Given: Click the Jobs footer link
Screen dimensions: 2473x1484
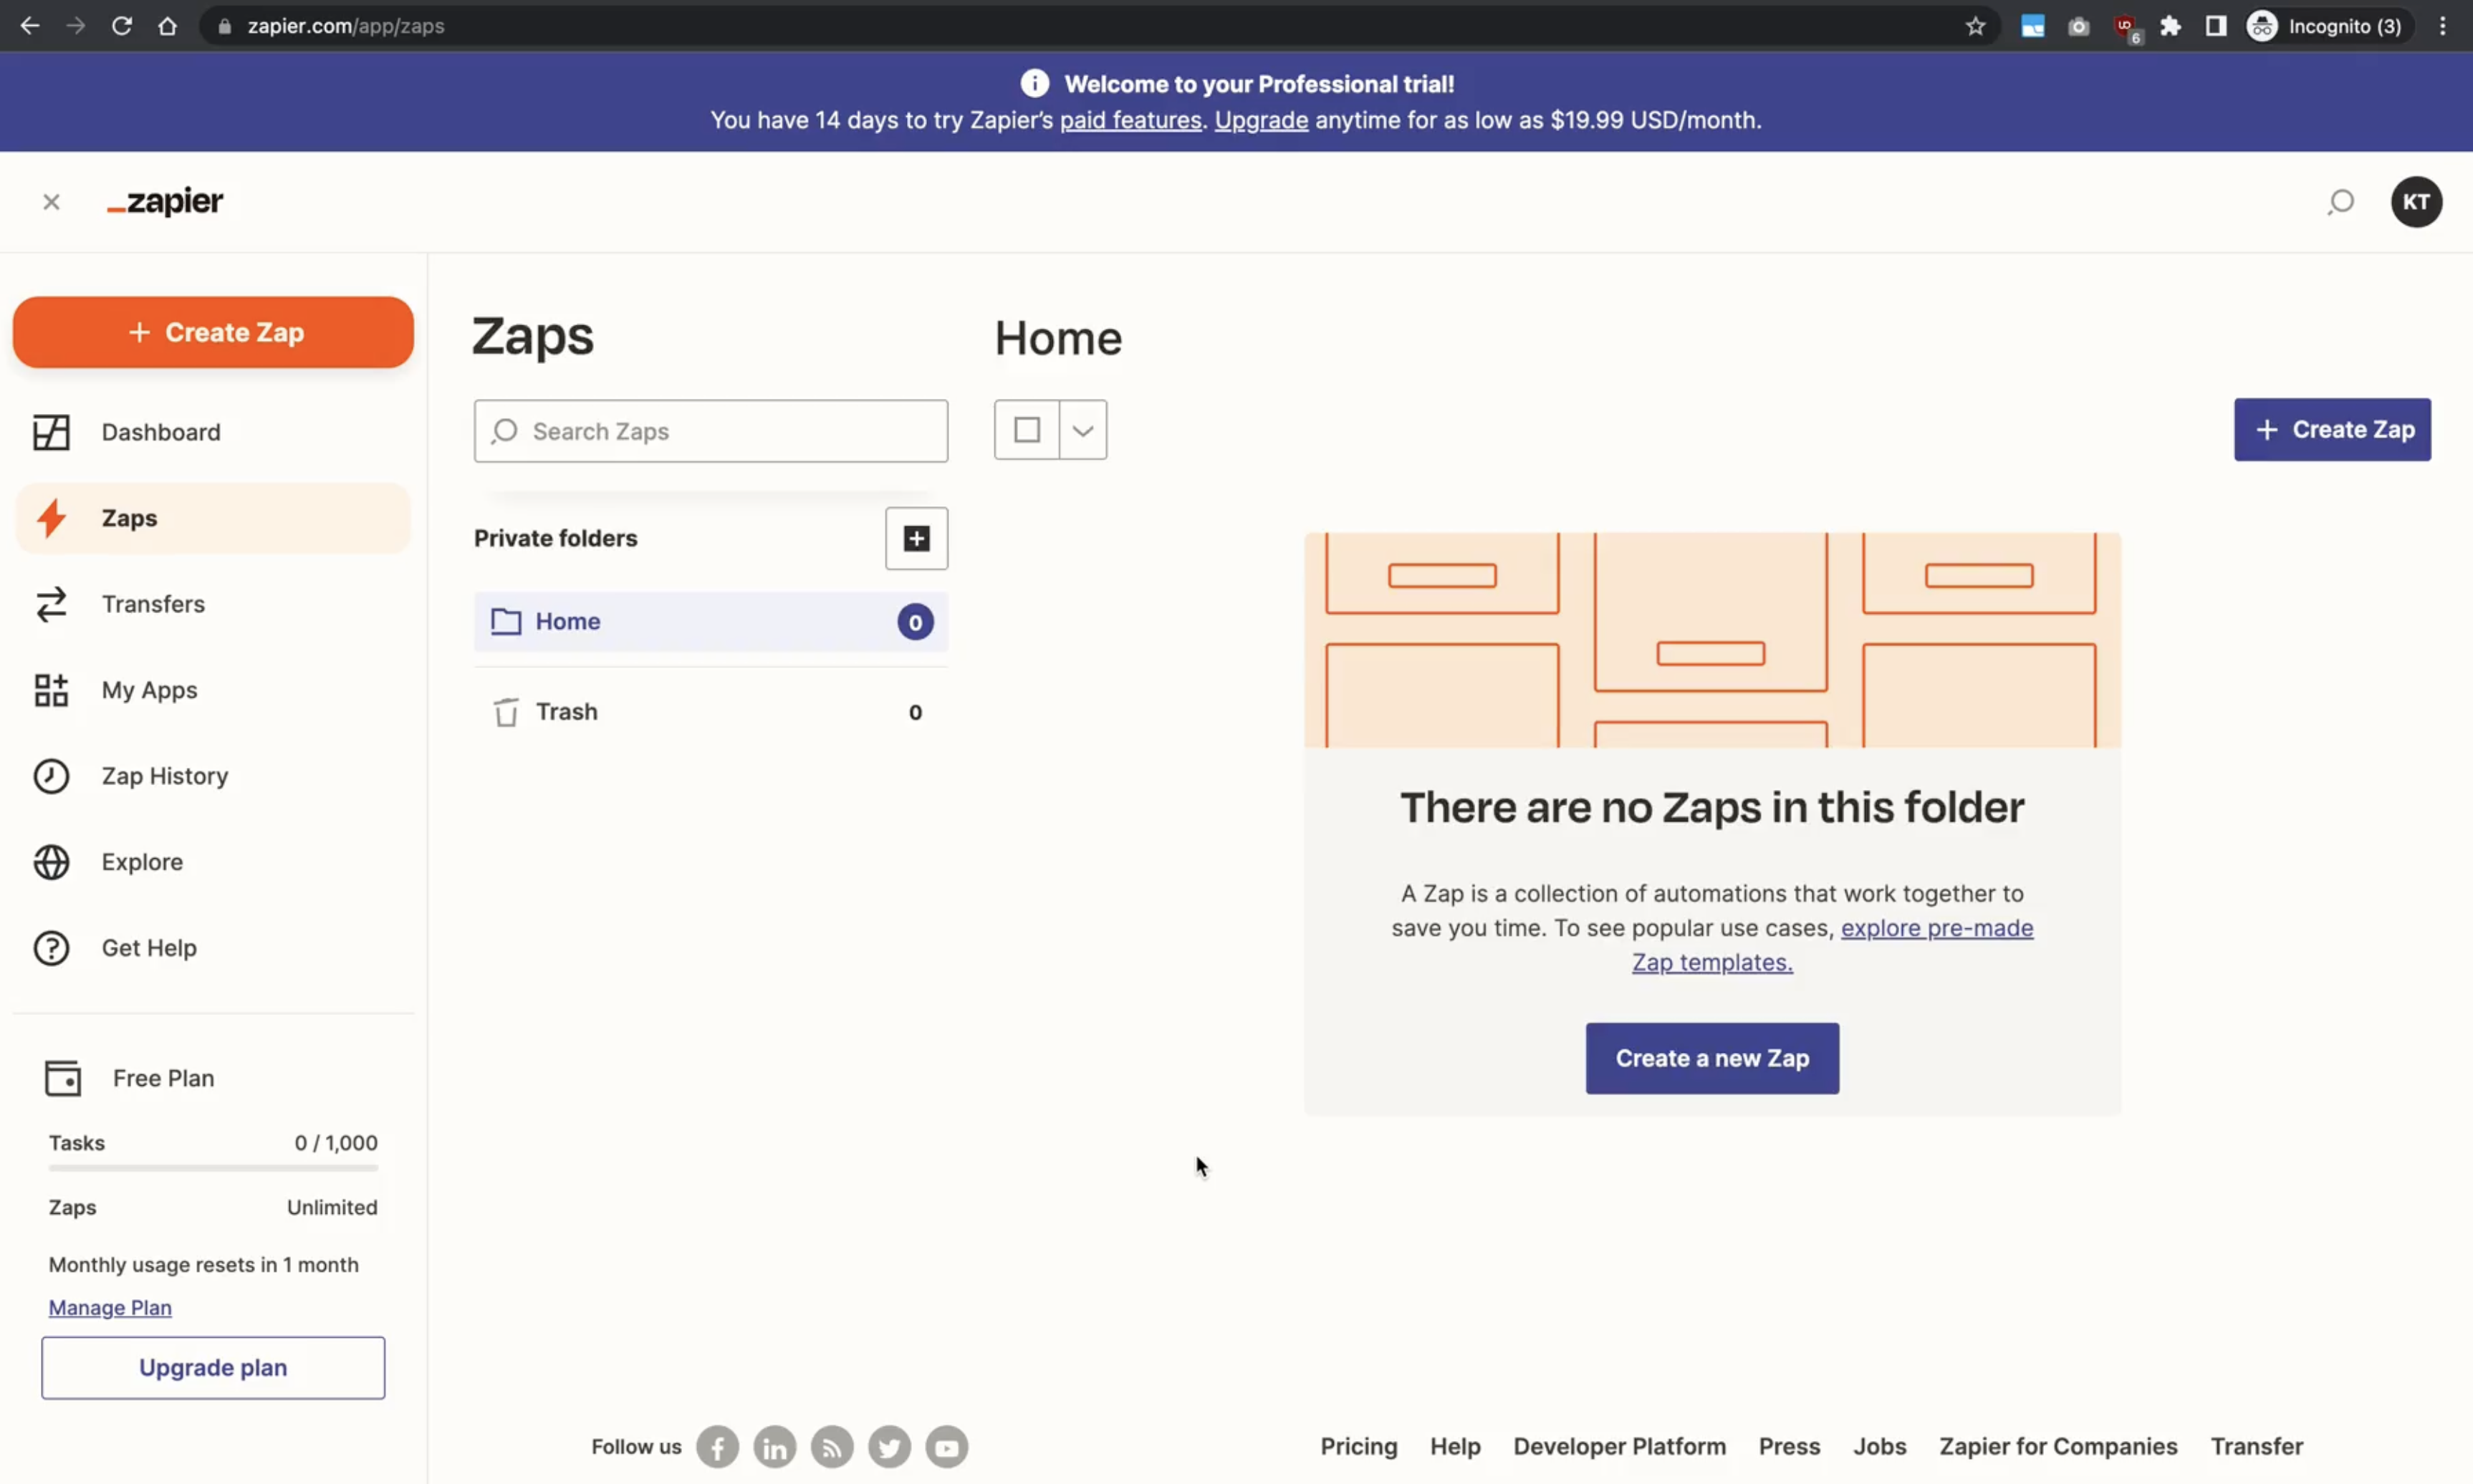Looking at the screenshot, I should 1879,1446.
